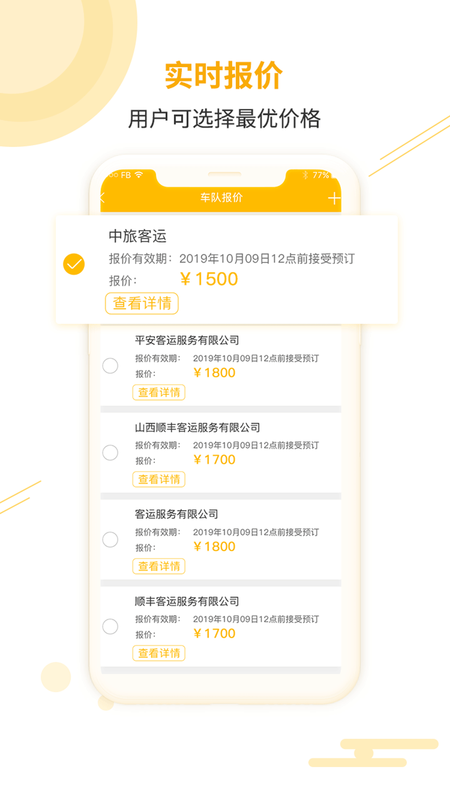Tap the 77% battery indicator
This screenshot has width=450, height=800.
[x=321, y=175]
